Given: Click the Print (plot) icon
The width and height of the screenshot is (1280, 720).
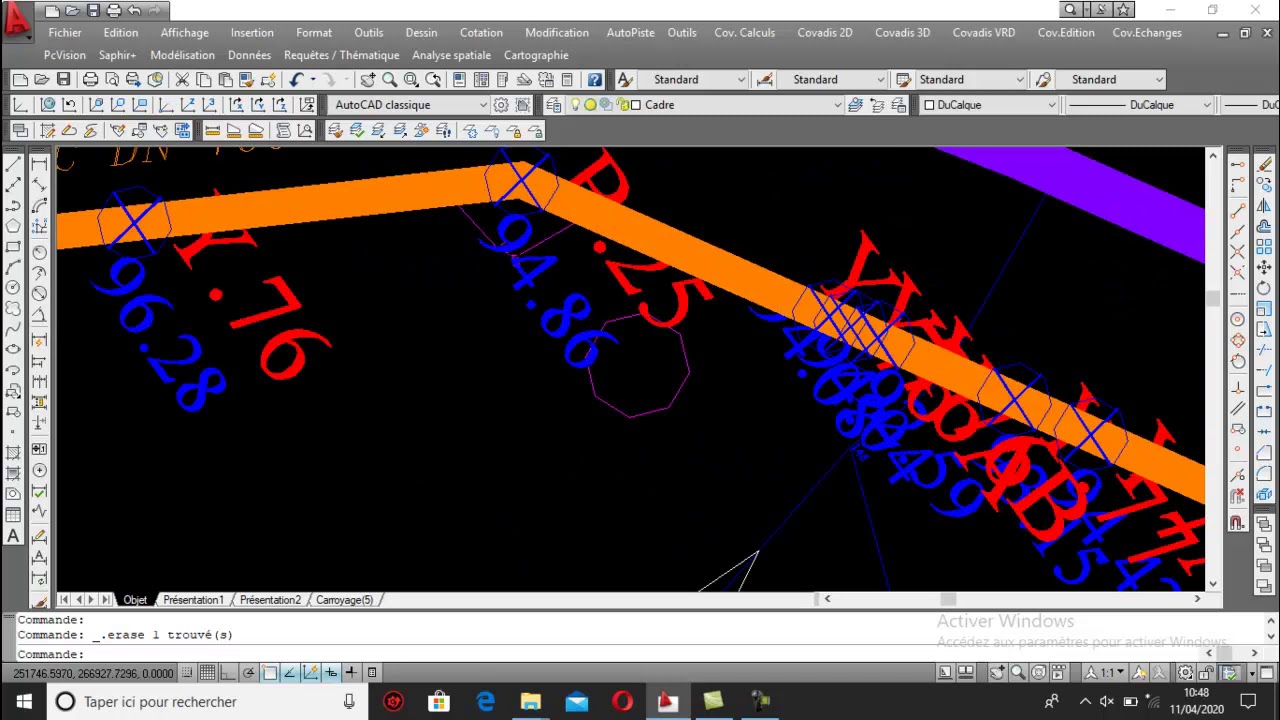Looking at the screenshot, I should [x=91, y=79].
